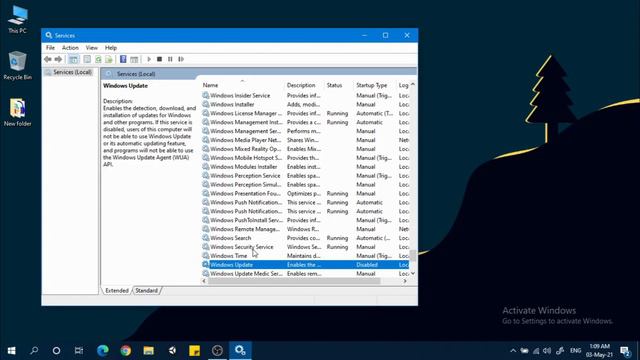Switch to the Standard tab
This screenshot has width=640, height=360.
coord(147,291)
